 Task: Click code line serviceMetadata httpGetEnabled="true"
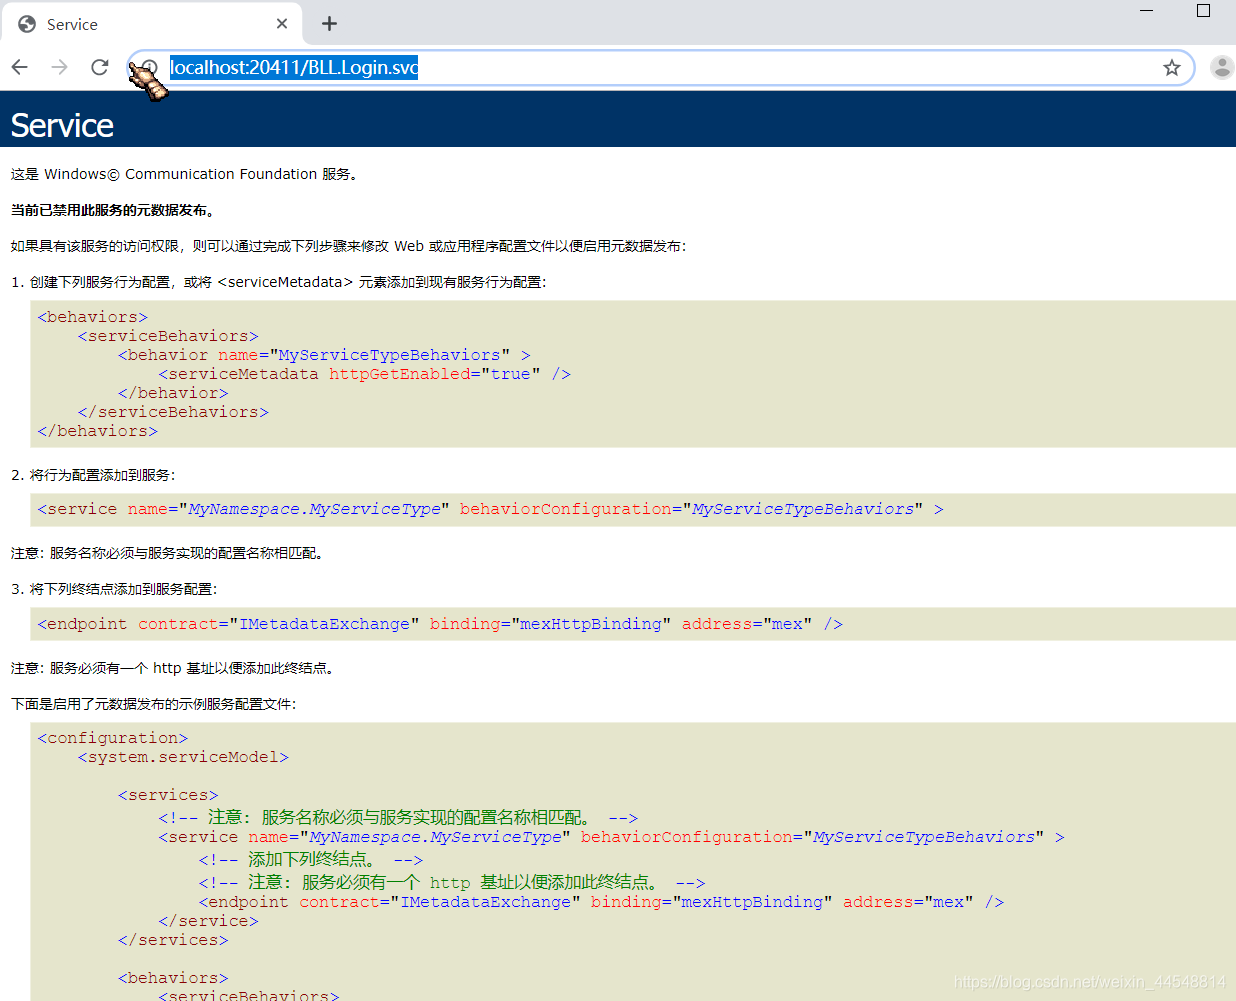coord(364,374)
